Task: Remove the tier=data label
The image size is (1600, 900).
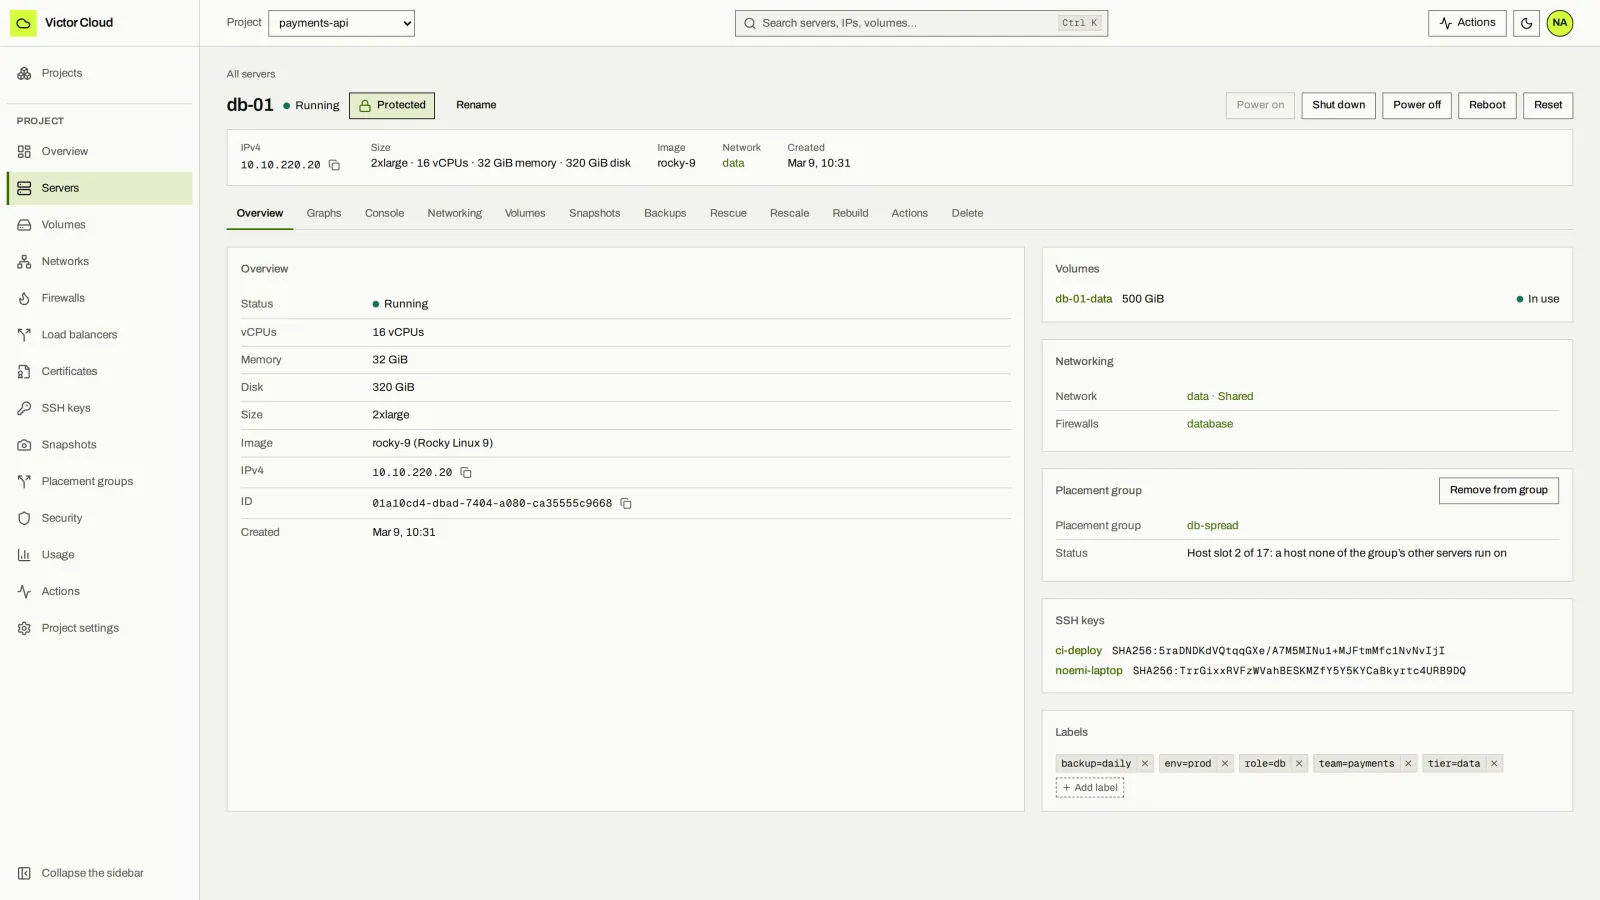Action: (1494, 764)
